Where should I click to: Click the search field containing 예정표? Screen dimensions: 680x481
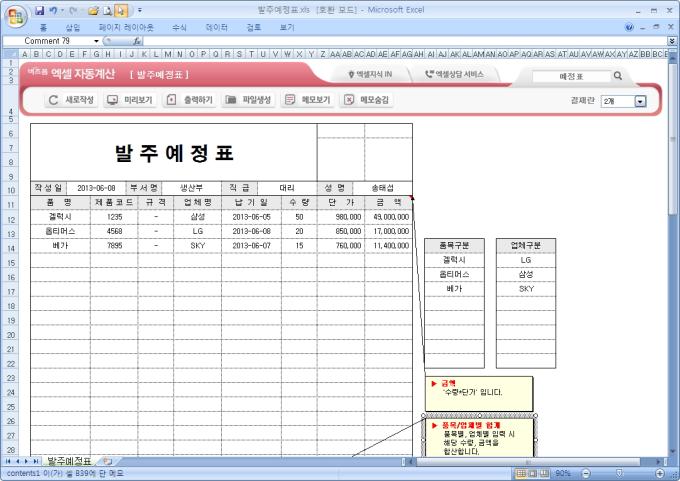(572, 76)
